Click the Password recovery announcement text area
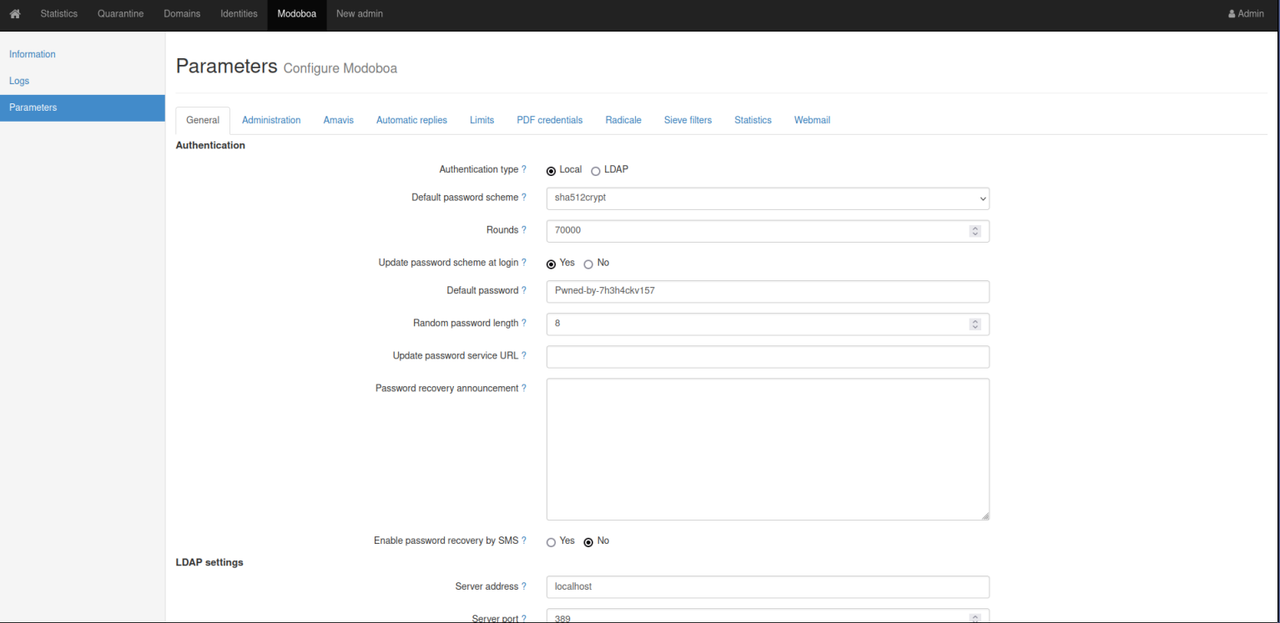The image size is (1280, 623). 768,449
